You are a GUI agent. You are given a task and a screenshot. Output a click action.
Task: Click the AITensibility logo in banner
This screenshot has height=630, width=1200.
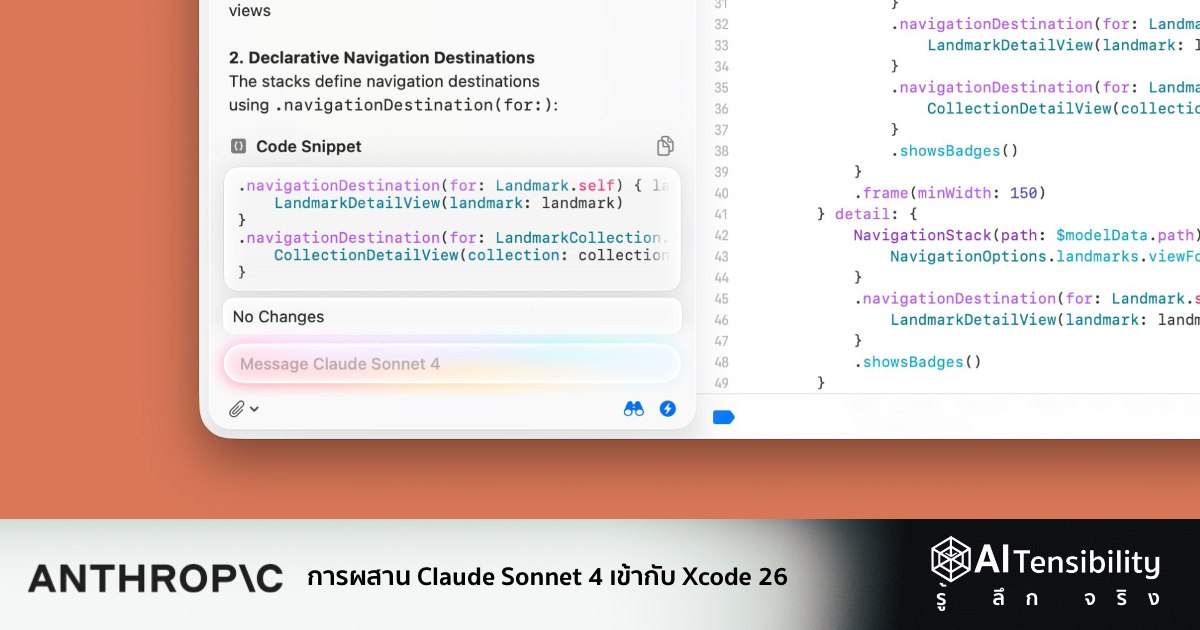pyautogui.click(x=1046, y=572)
